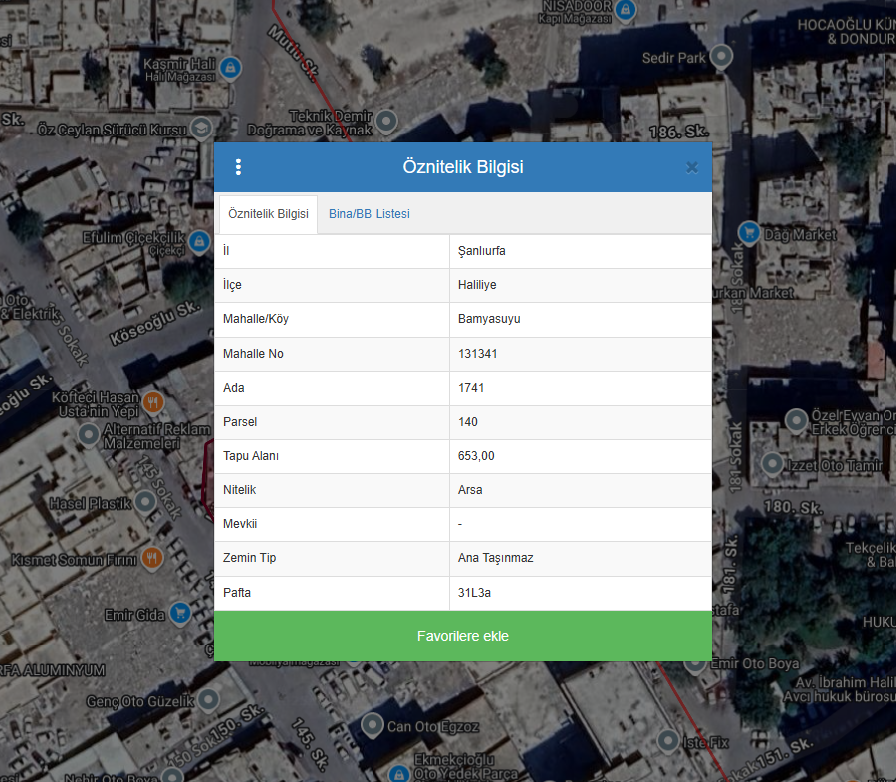
Task: Click the Genç Oto Güzelik marker
Action: pos(208,700)
